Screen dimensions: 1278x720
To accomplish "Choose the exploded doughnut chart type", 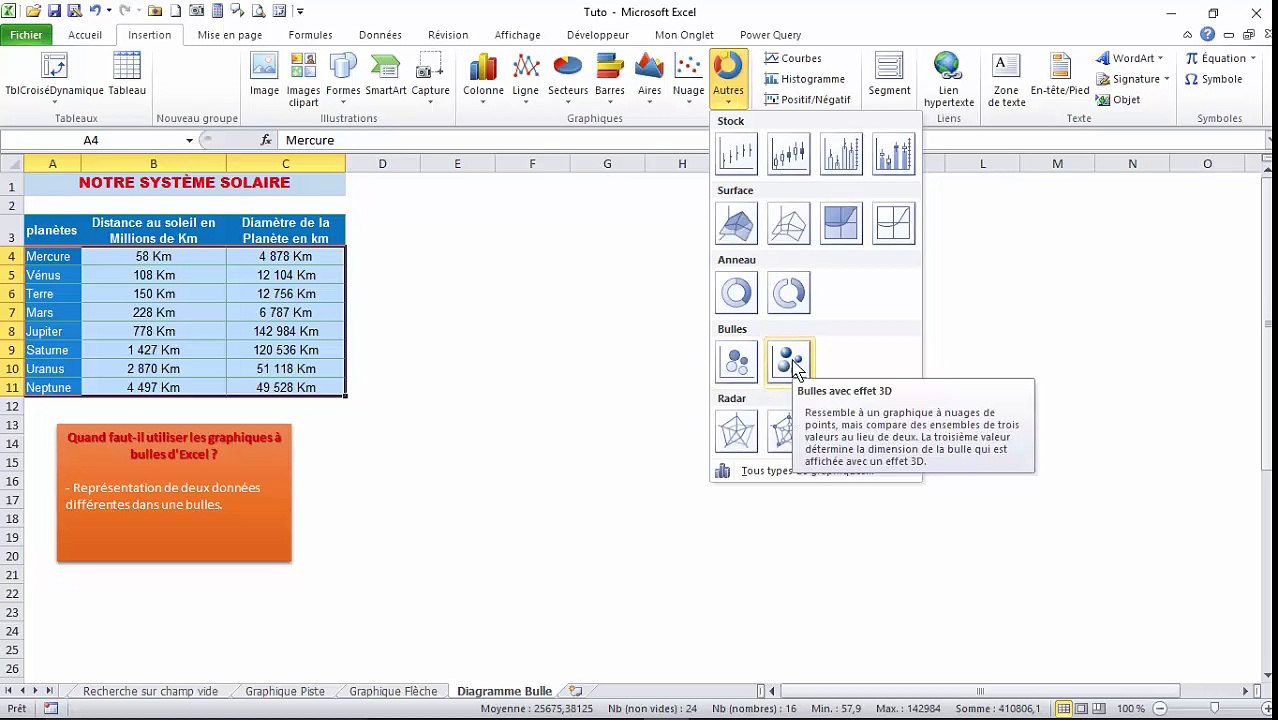I will (x=788, y=293).
